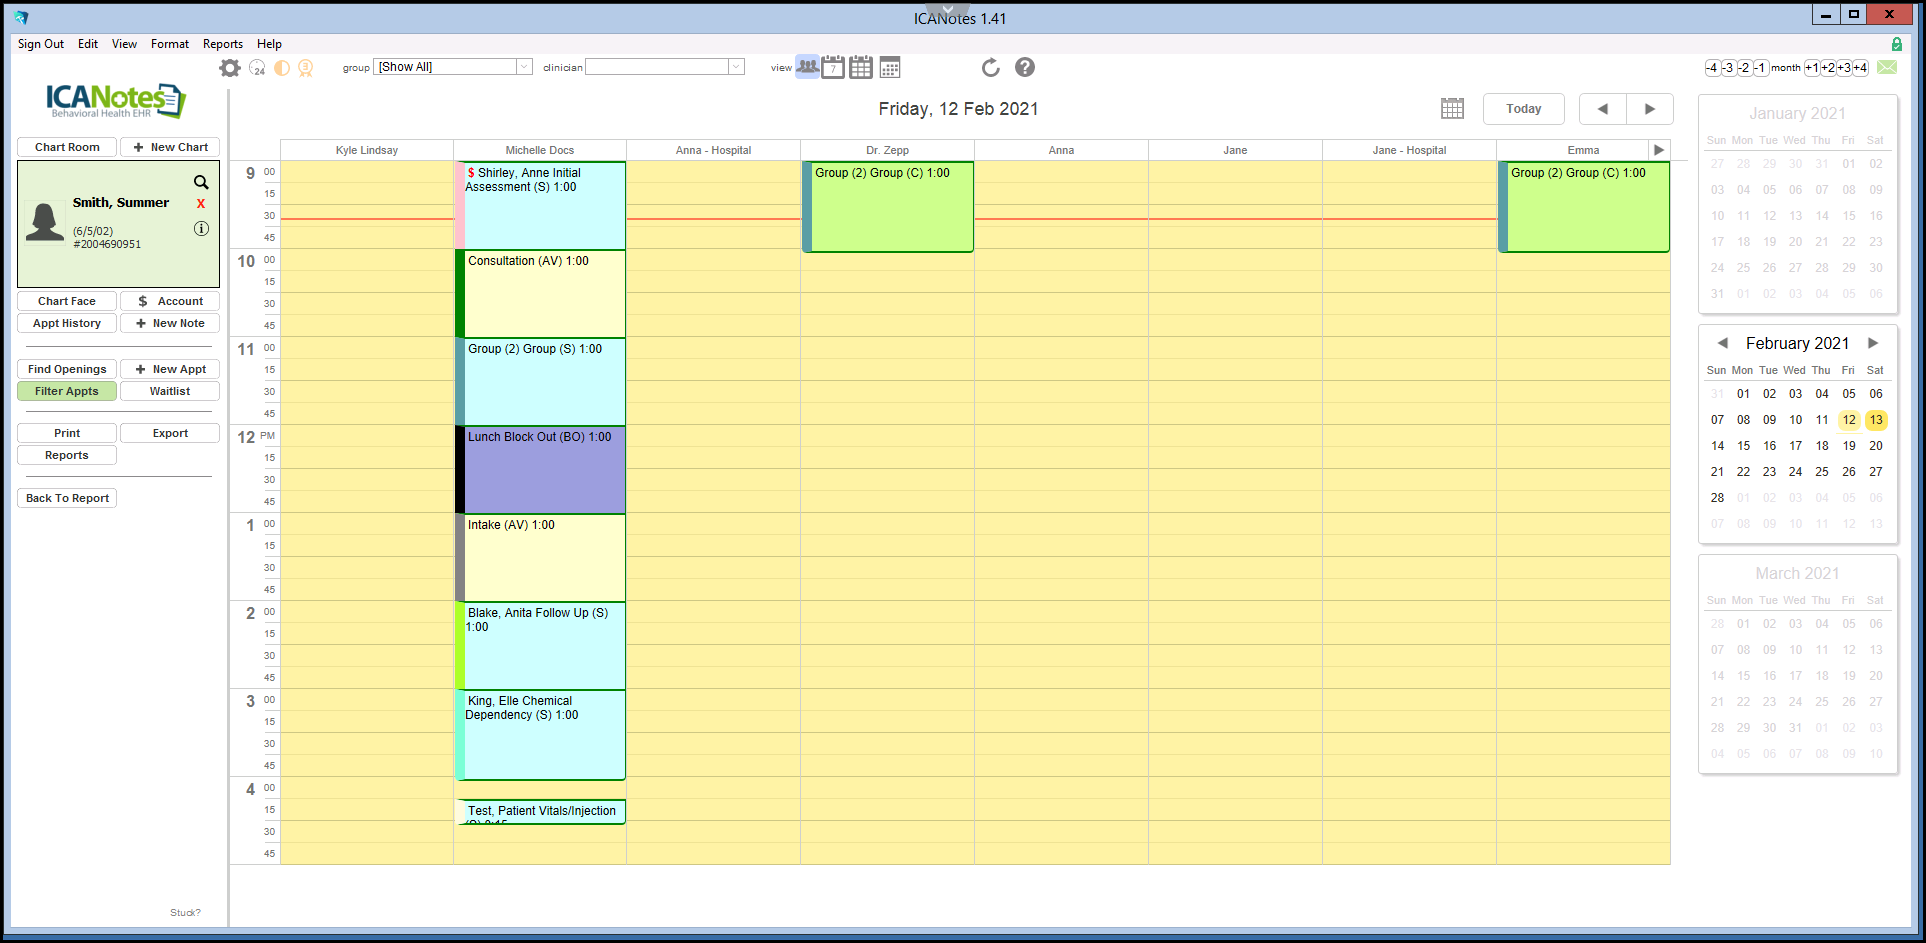The height and width of the screenshot is (943, 1926).
Task: Jump forward one month with +1
Action: [x=1812, y=68]
